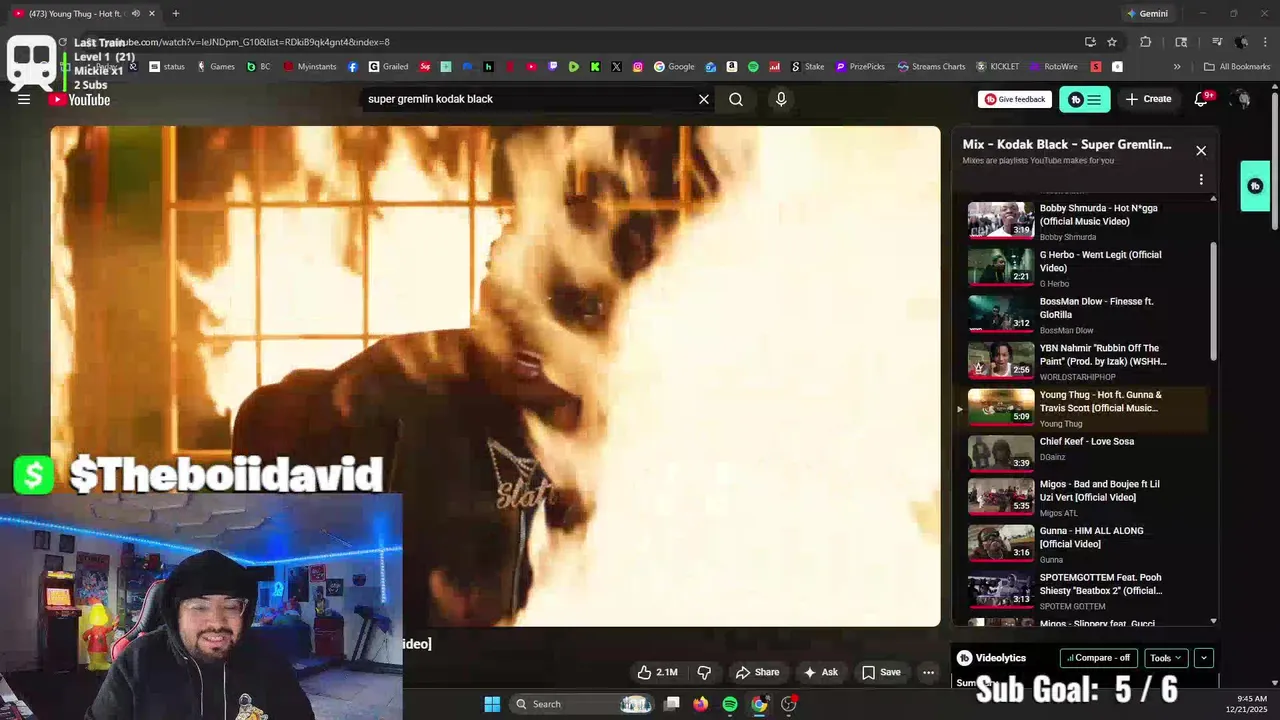Bookmark this page with the star icon
This screenshot has height=720, width=1280.
1112,42
